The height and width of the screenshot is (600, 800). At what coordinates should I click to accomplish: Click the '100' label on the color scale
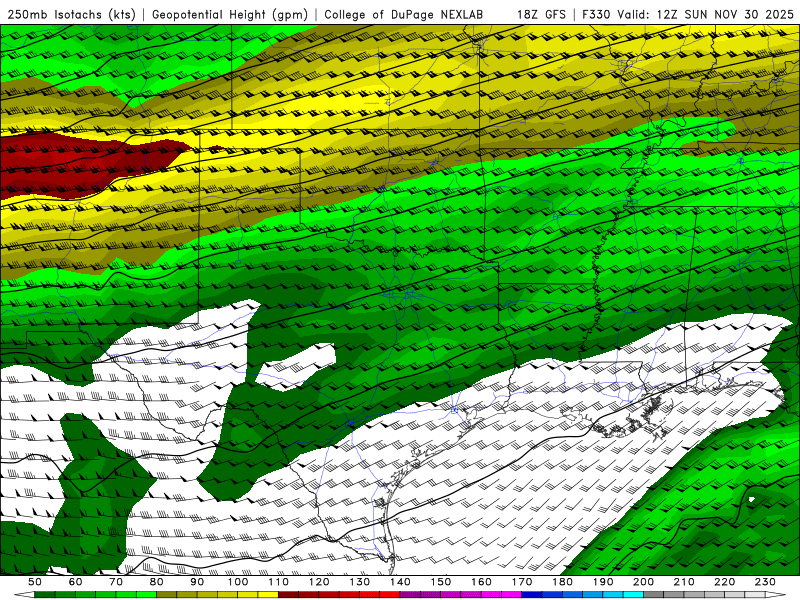[238, 582]
